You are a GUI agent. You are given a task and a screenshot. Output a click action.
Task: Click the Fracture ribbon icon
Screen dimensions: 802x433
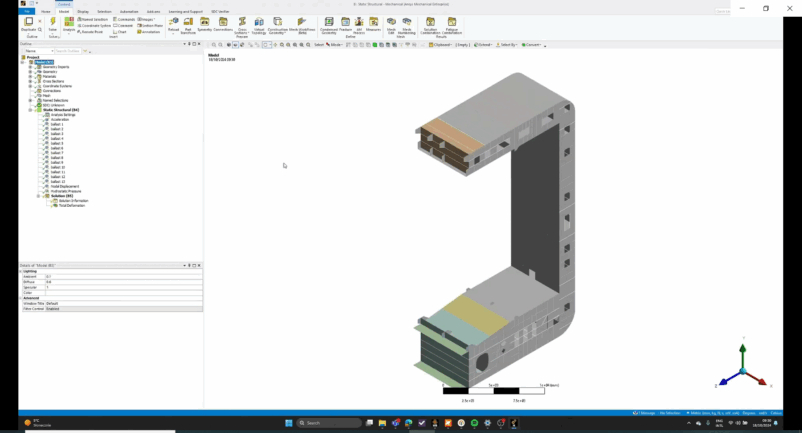345,21
